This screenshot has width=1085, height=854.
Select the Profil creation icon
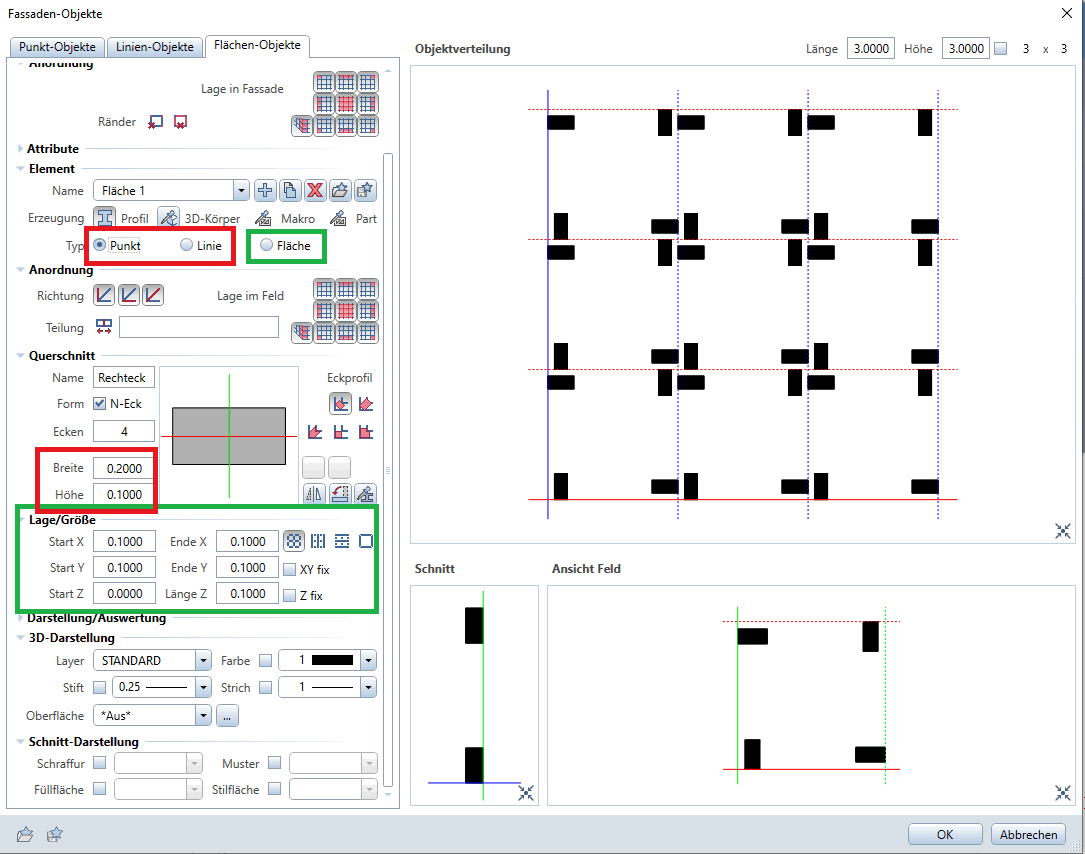click(105, 218)
